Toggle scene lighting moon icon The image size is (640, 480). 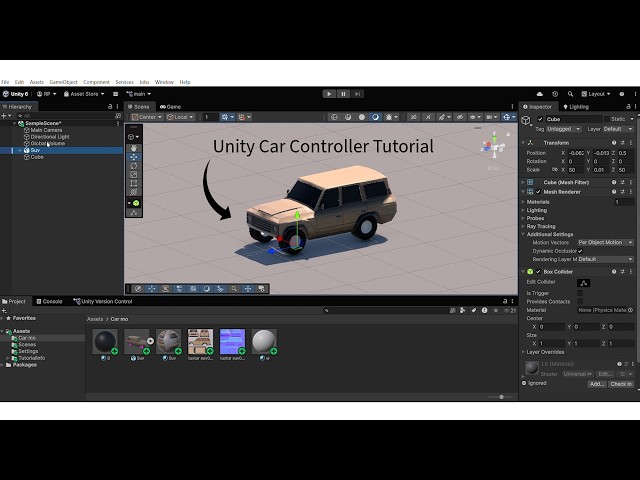click(x=375, y=117)
